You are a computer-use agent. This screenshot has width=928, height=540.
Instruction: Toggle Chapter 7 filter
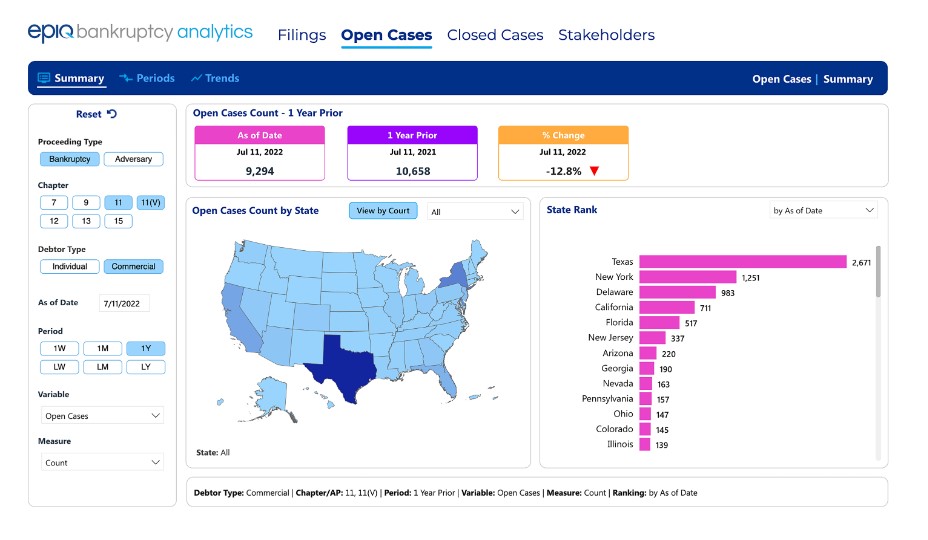pyautogui.click(x=54, y=202)
